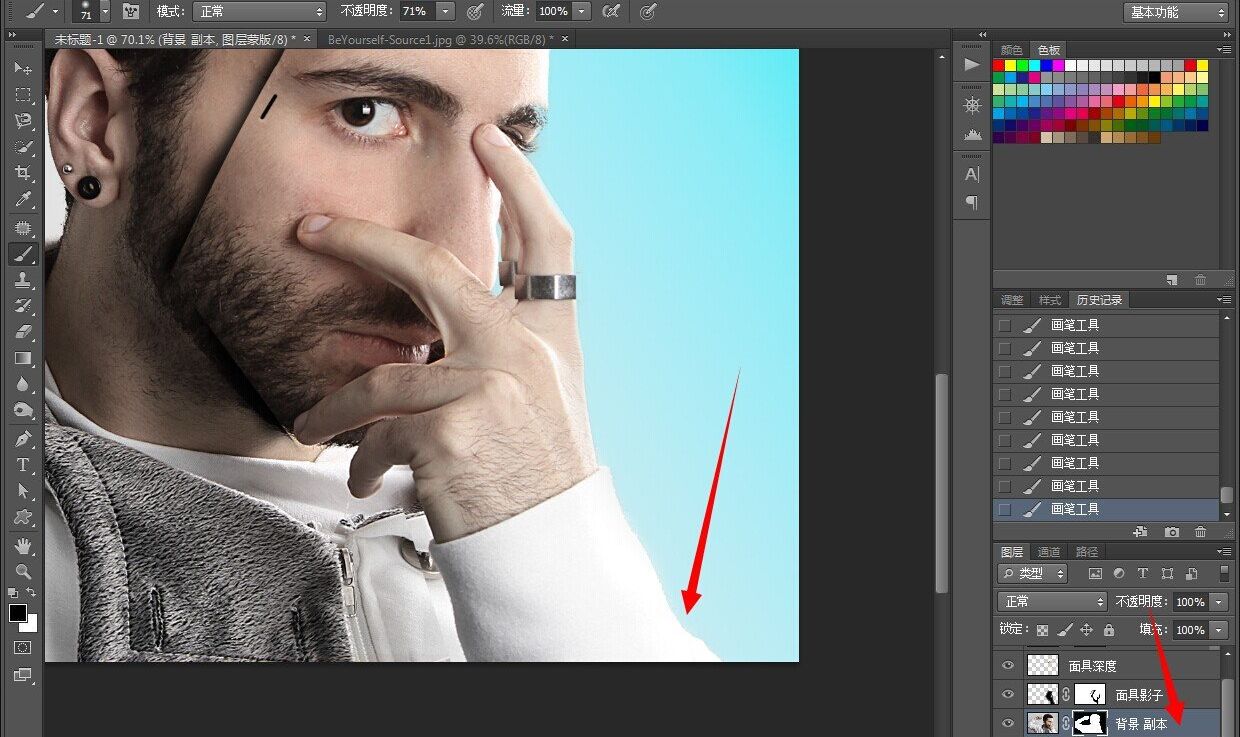The height and width of the screenshot is (737, 1240).
Task: Select the Pen tool
Action: pos(23,439)
